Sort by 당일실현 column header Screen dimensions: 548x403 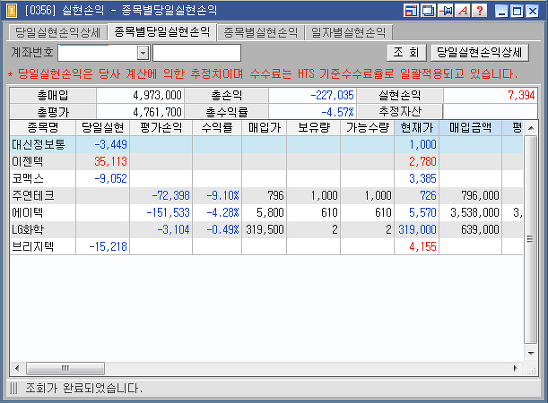(x=102, y=128)
